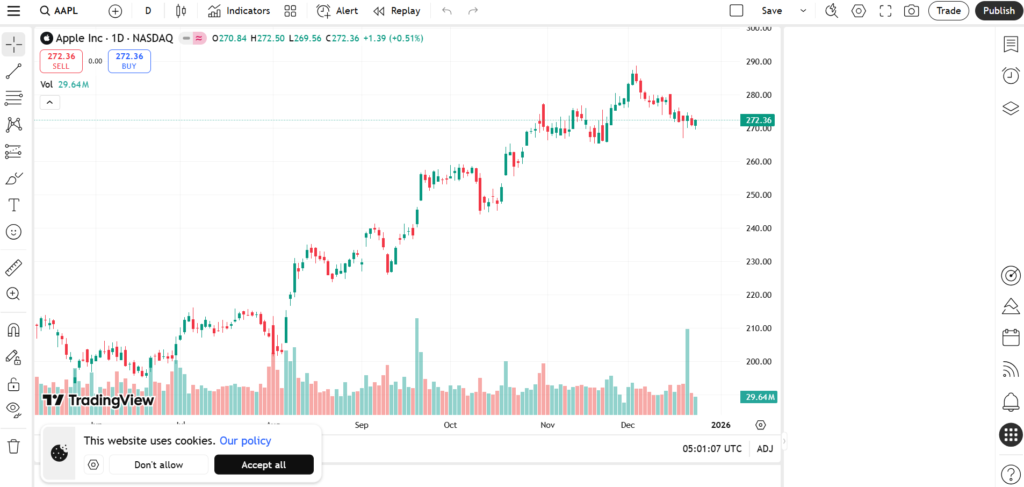Open the News feed signal icon
This screenshot has height=487, width=1024.
pos(1010,370)
